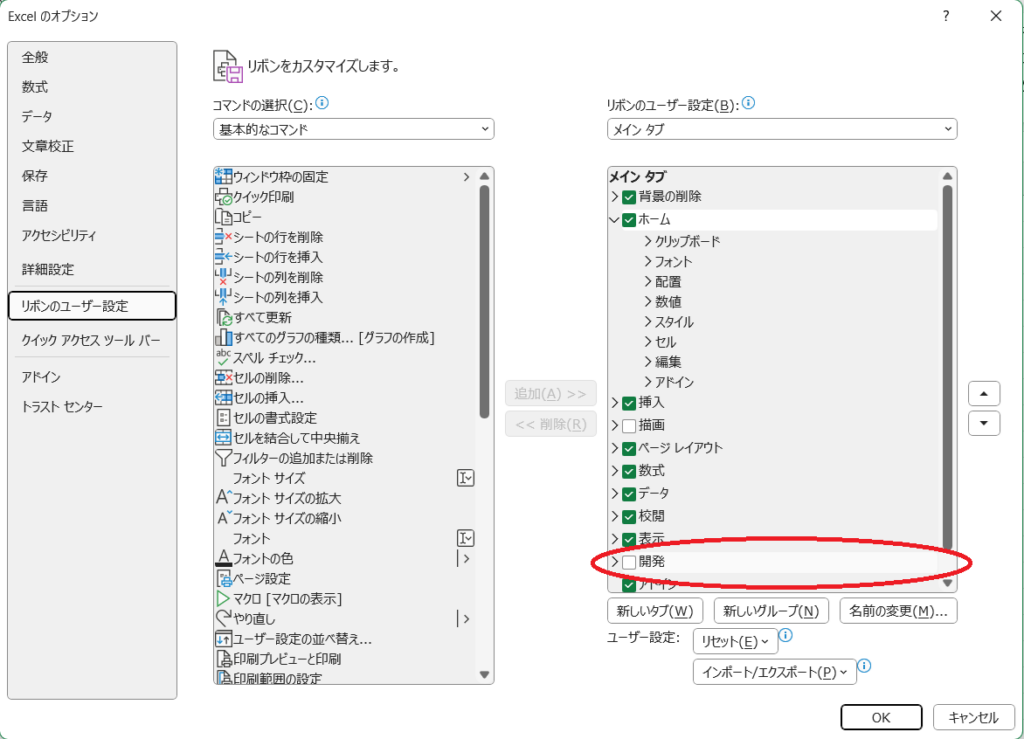Click the command list scrollbar down arrow

484,675
